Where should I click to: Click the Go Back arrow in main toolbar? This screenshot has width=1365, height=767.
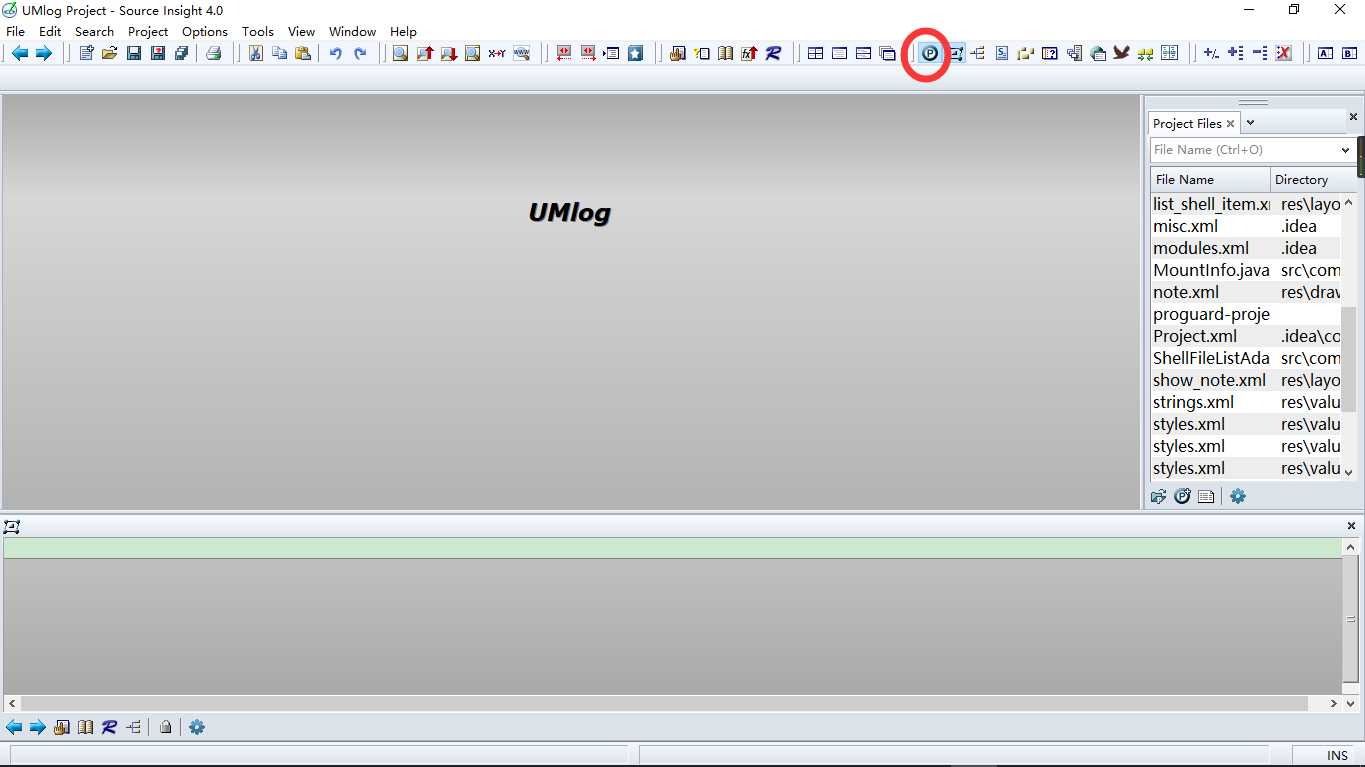(x=19, y=53)
